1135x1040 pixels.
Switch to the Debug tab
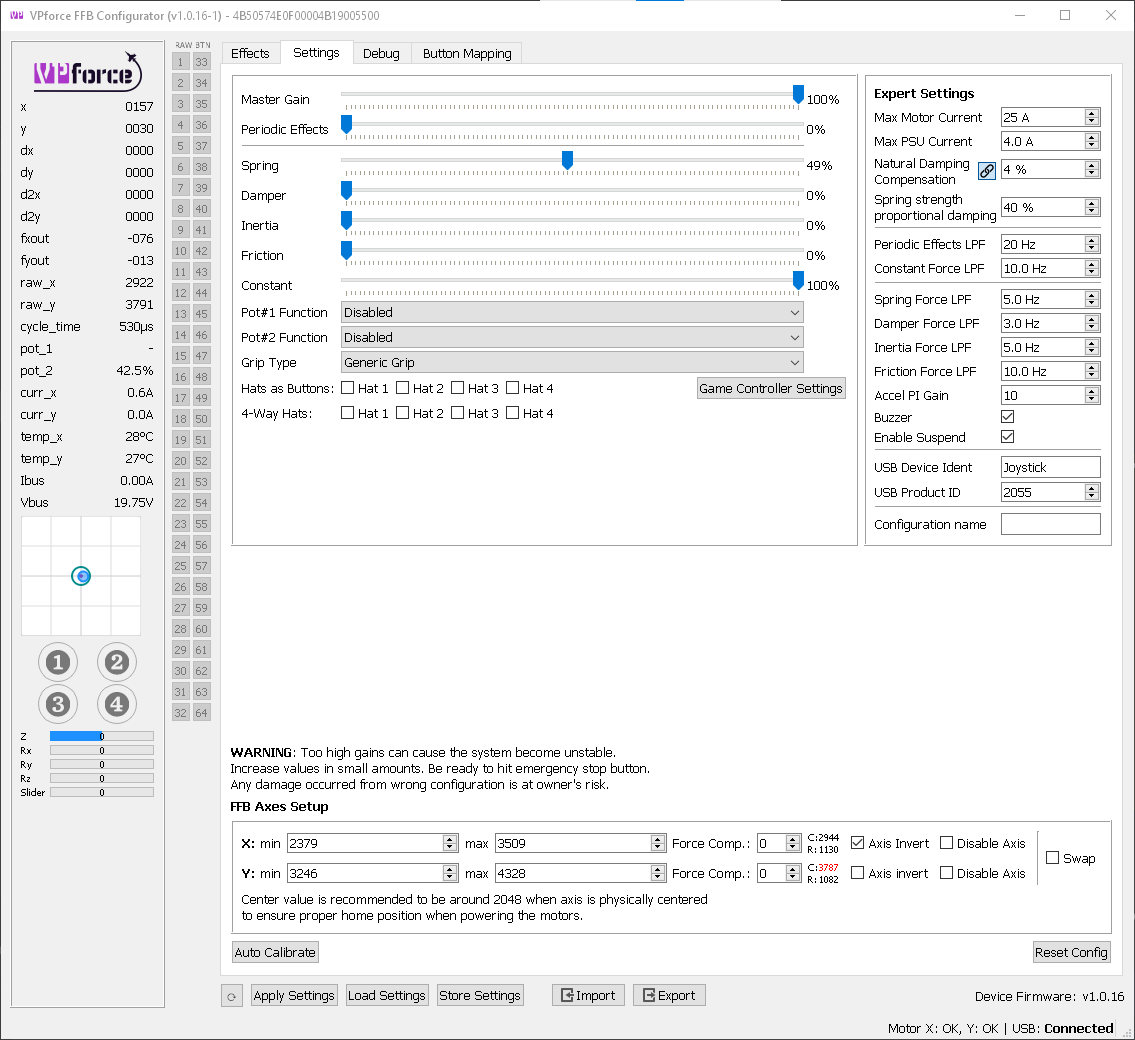tap(381, 54)
